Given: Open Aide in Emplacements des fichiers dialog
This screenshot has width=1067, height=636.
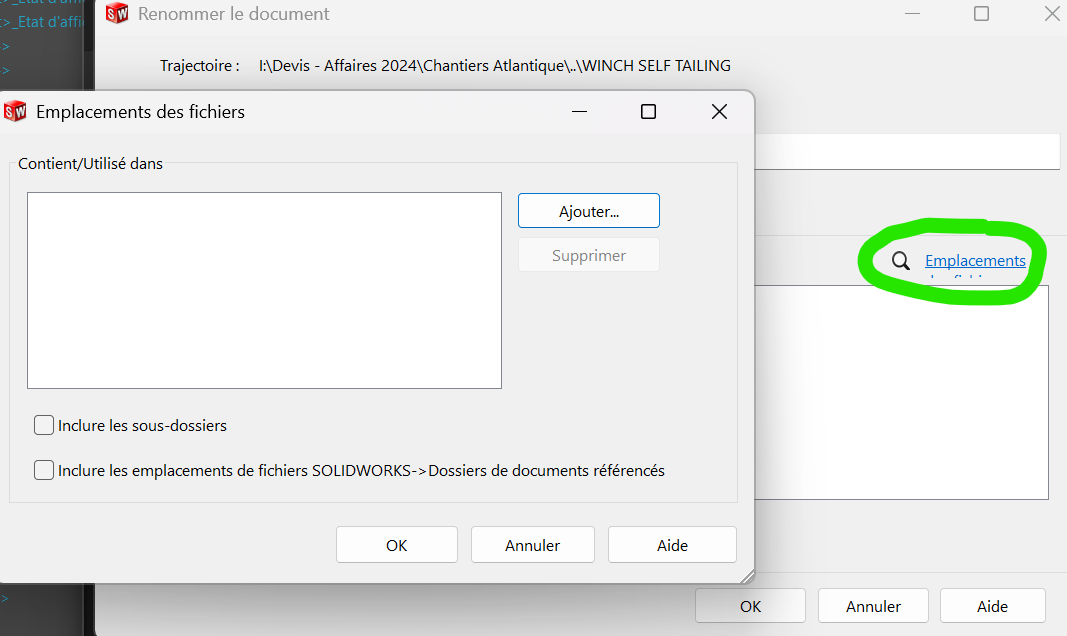Looking at the screenshot, I should click(672, 545).
